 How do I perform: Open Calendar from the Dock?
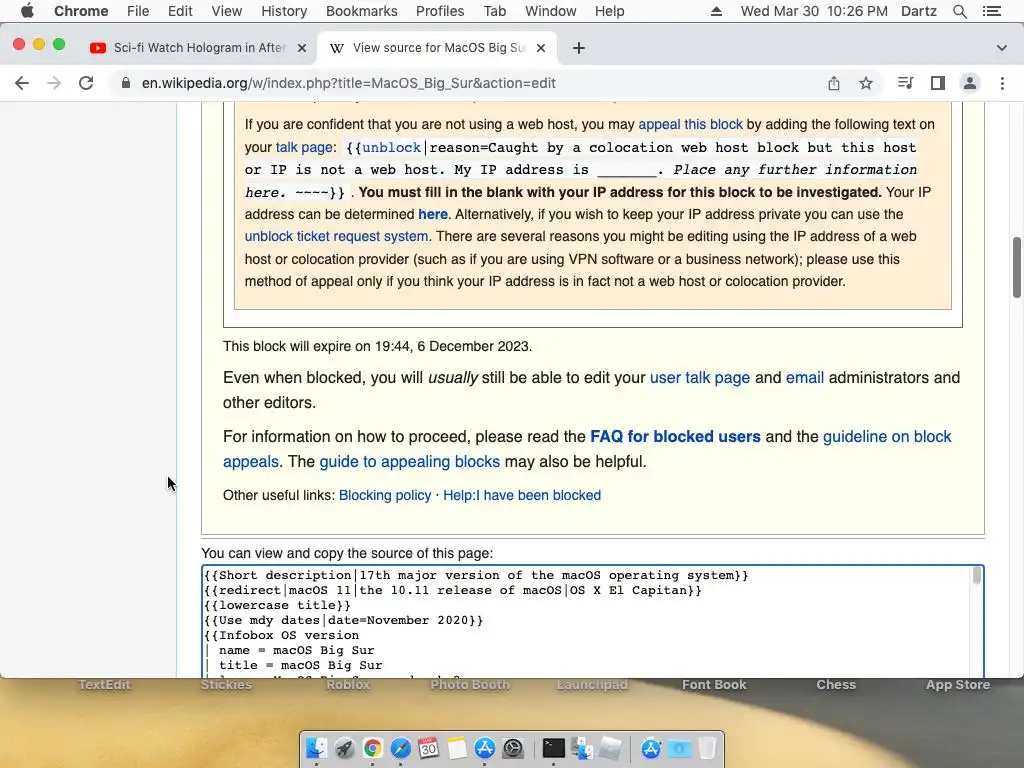[x=429, y=748]
